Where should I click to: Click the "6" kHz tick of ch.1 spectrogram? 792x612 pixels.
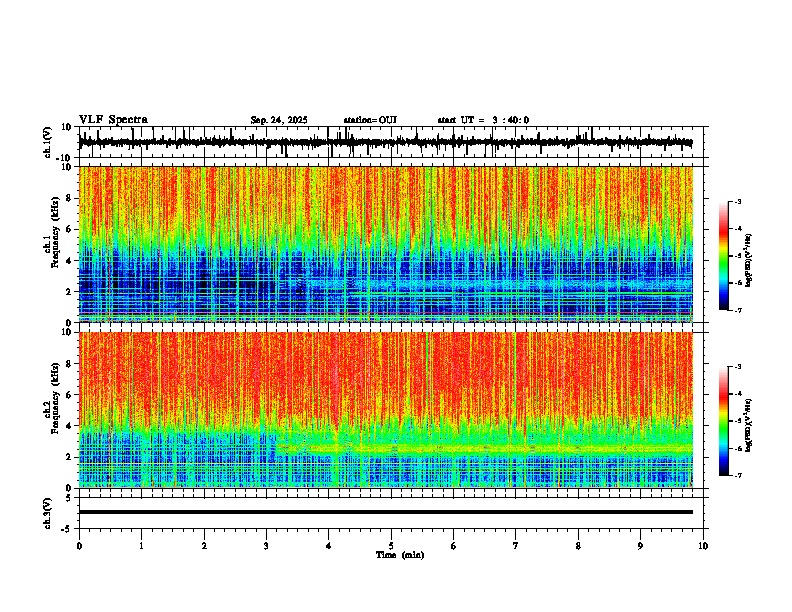[x=70, y=229]
